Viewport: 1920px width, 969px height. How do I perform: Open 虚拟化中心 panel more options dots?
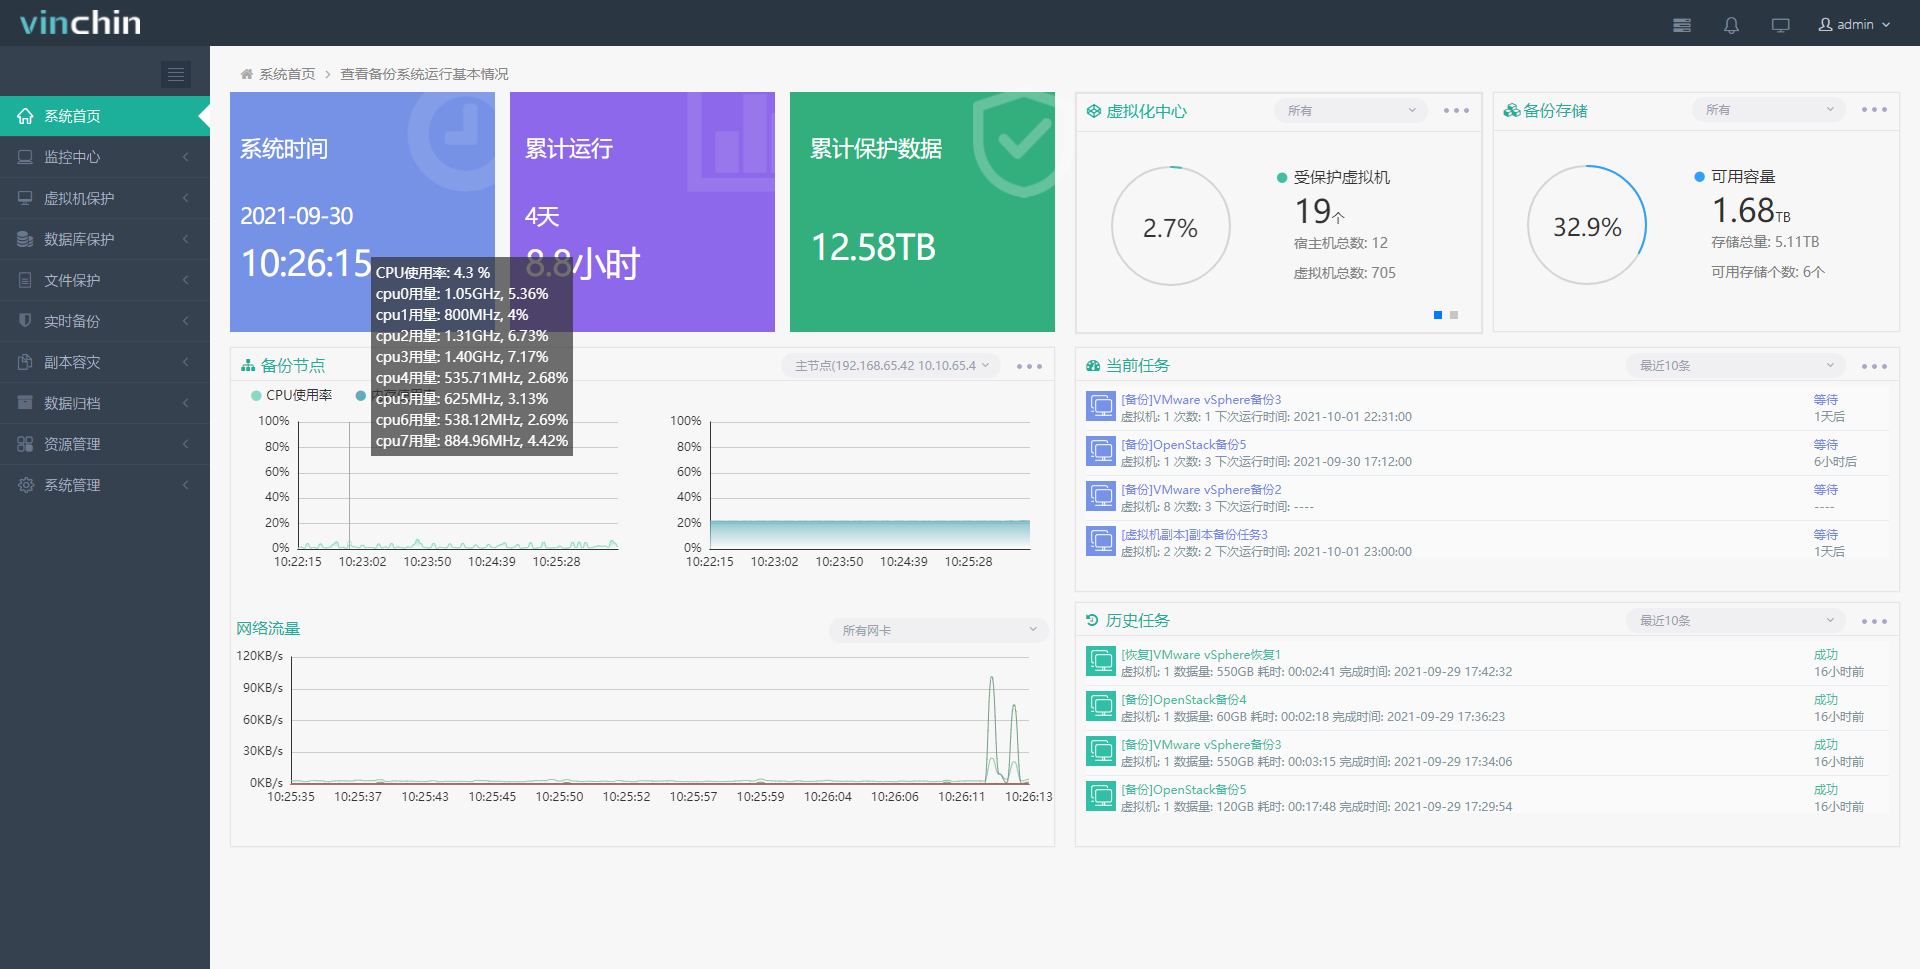[1456, 111]
